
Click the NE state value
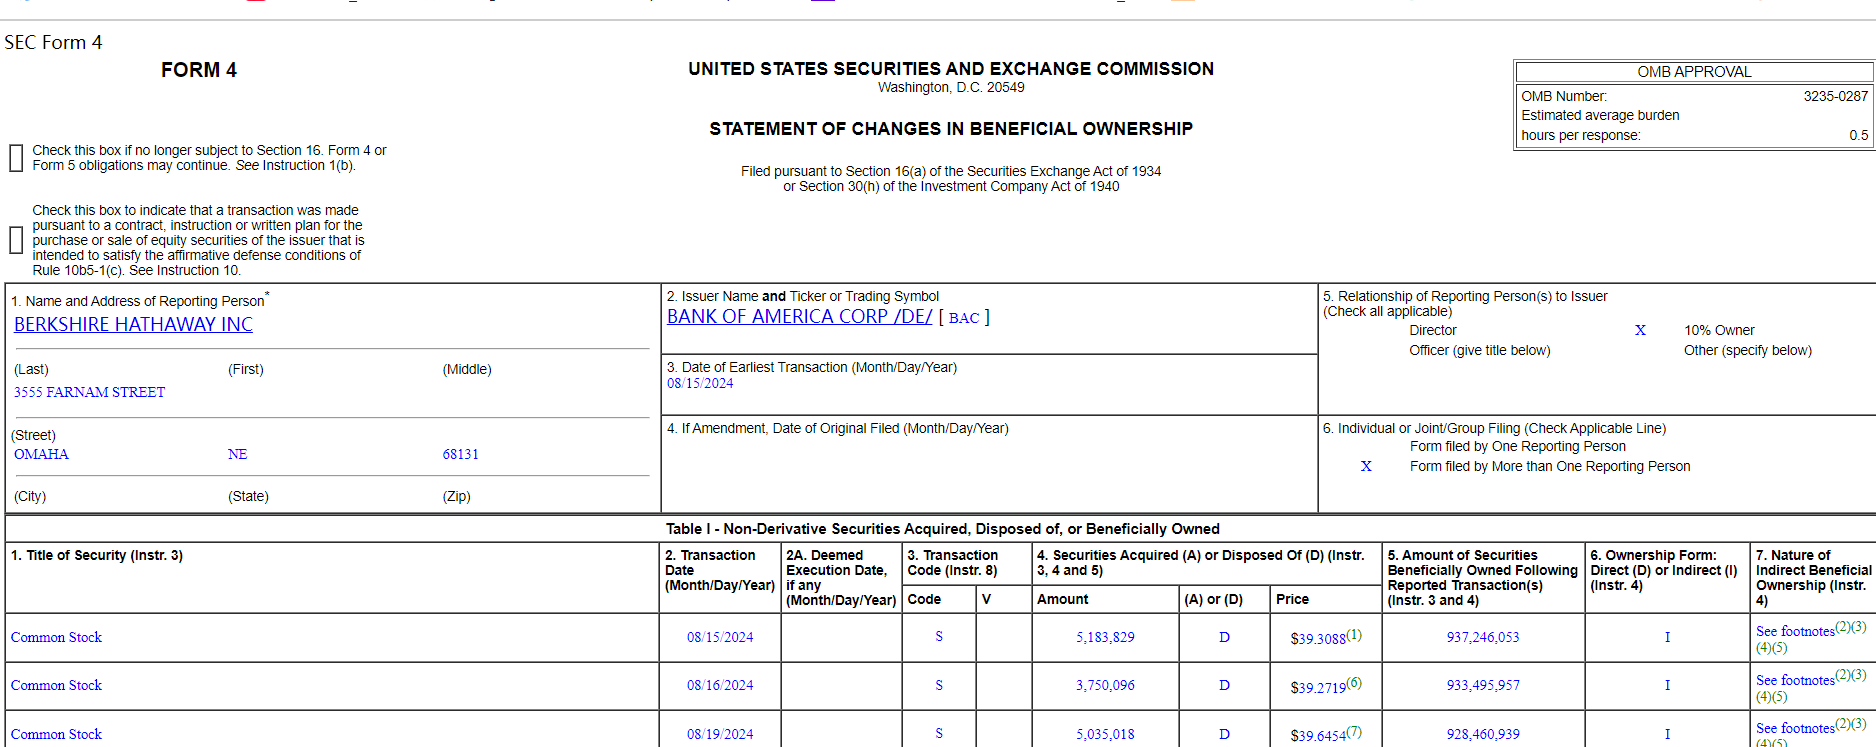coord(237,454)
